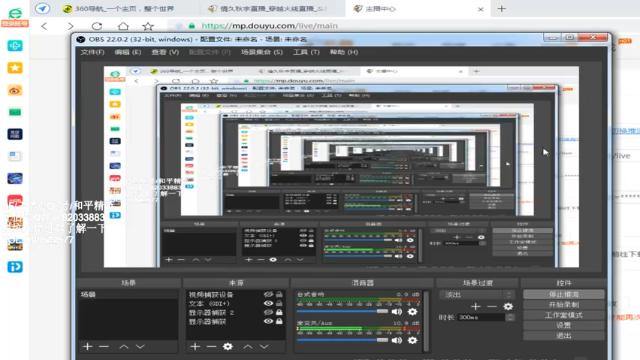Click the stop streaming button
This screenshot has height=360, width=640.
(x=564, y=294)
